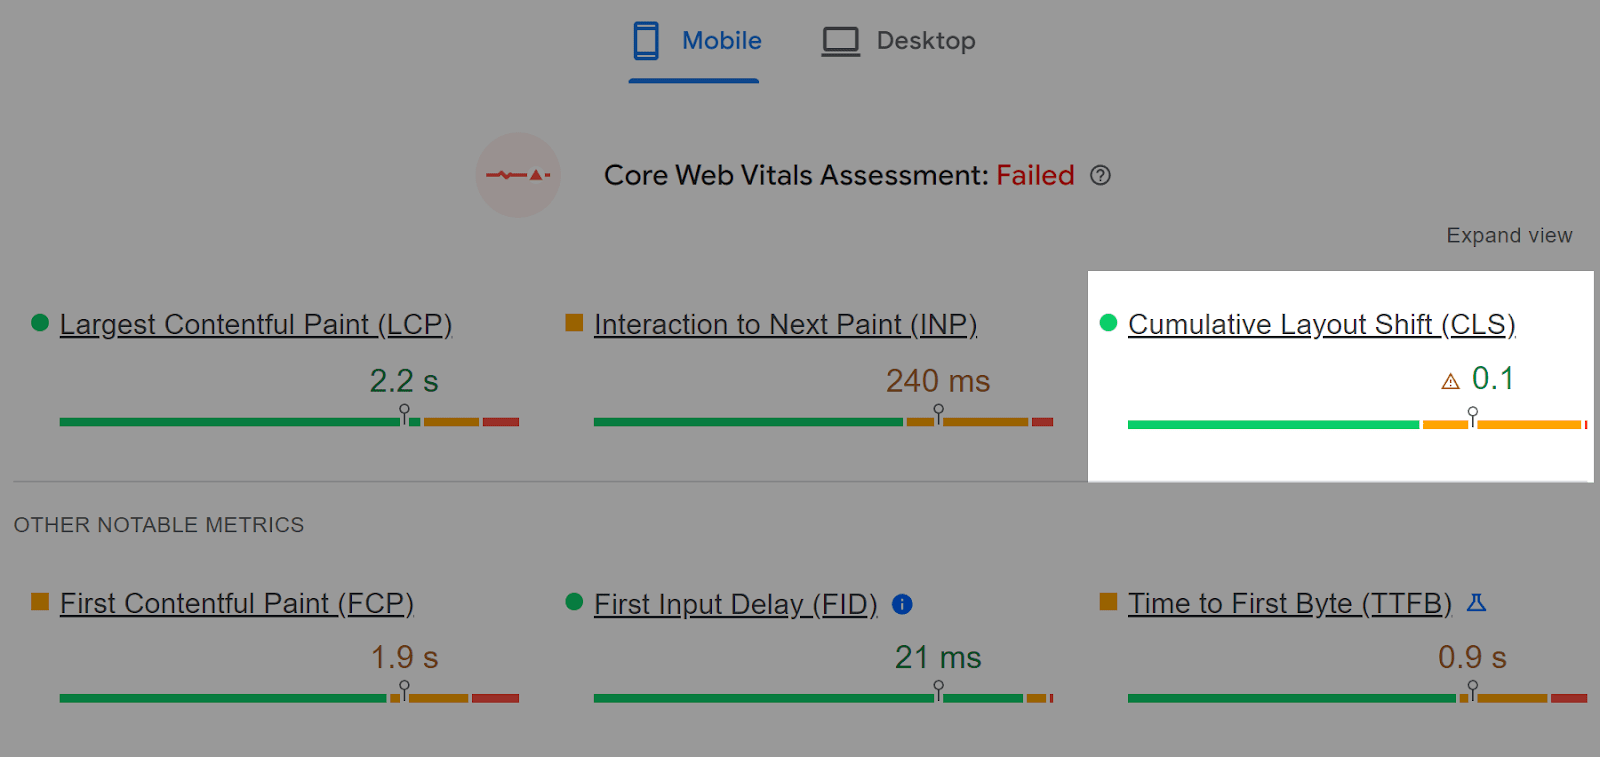Screen dimensions: 1600x757
Task: Select the Mobile tab
Action: 694,40
